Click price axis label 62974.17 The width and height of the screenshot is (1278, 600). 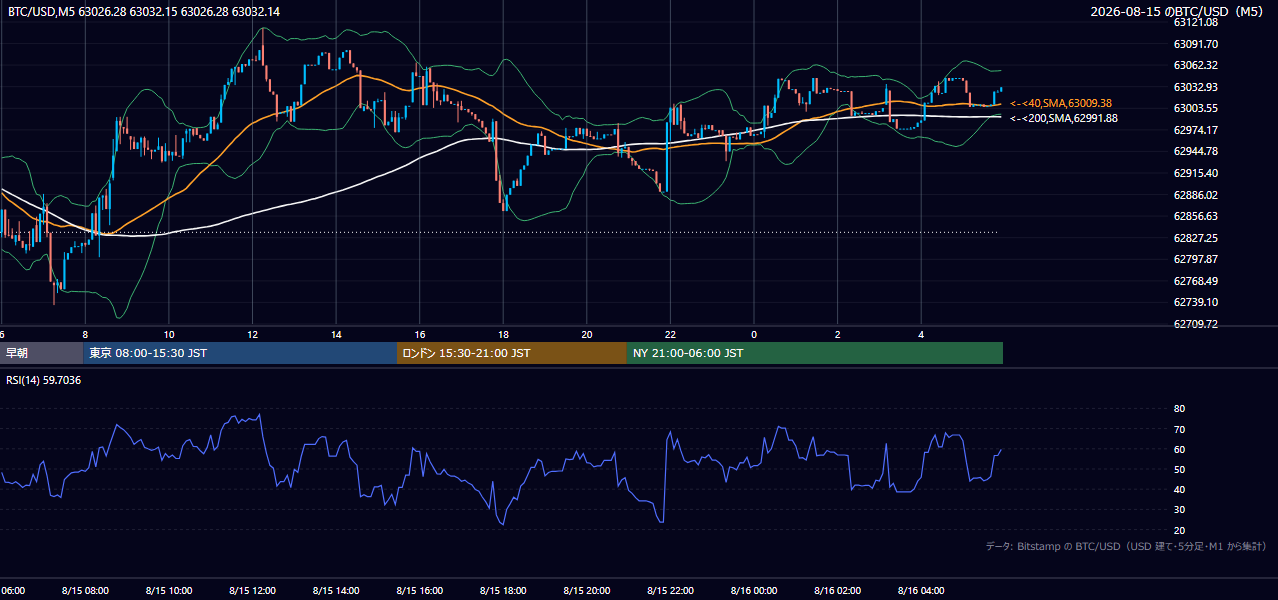[1195, 130]
